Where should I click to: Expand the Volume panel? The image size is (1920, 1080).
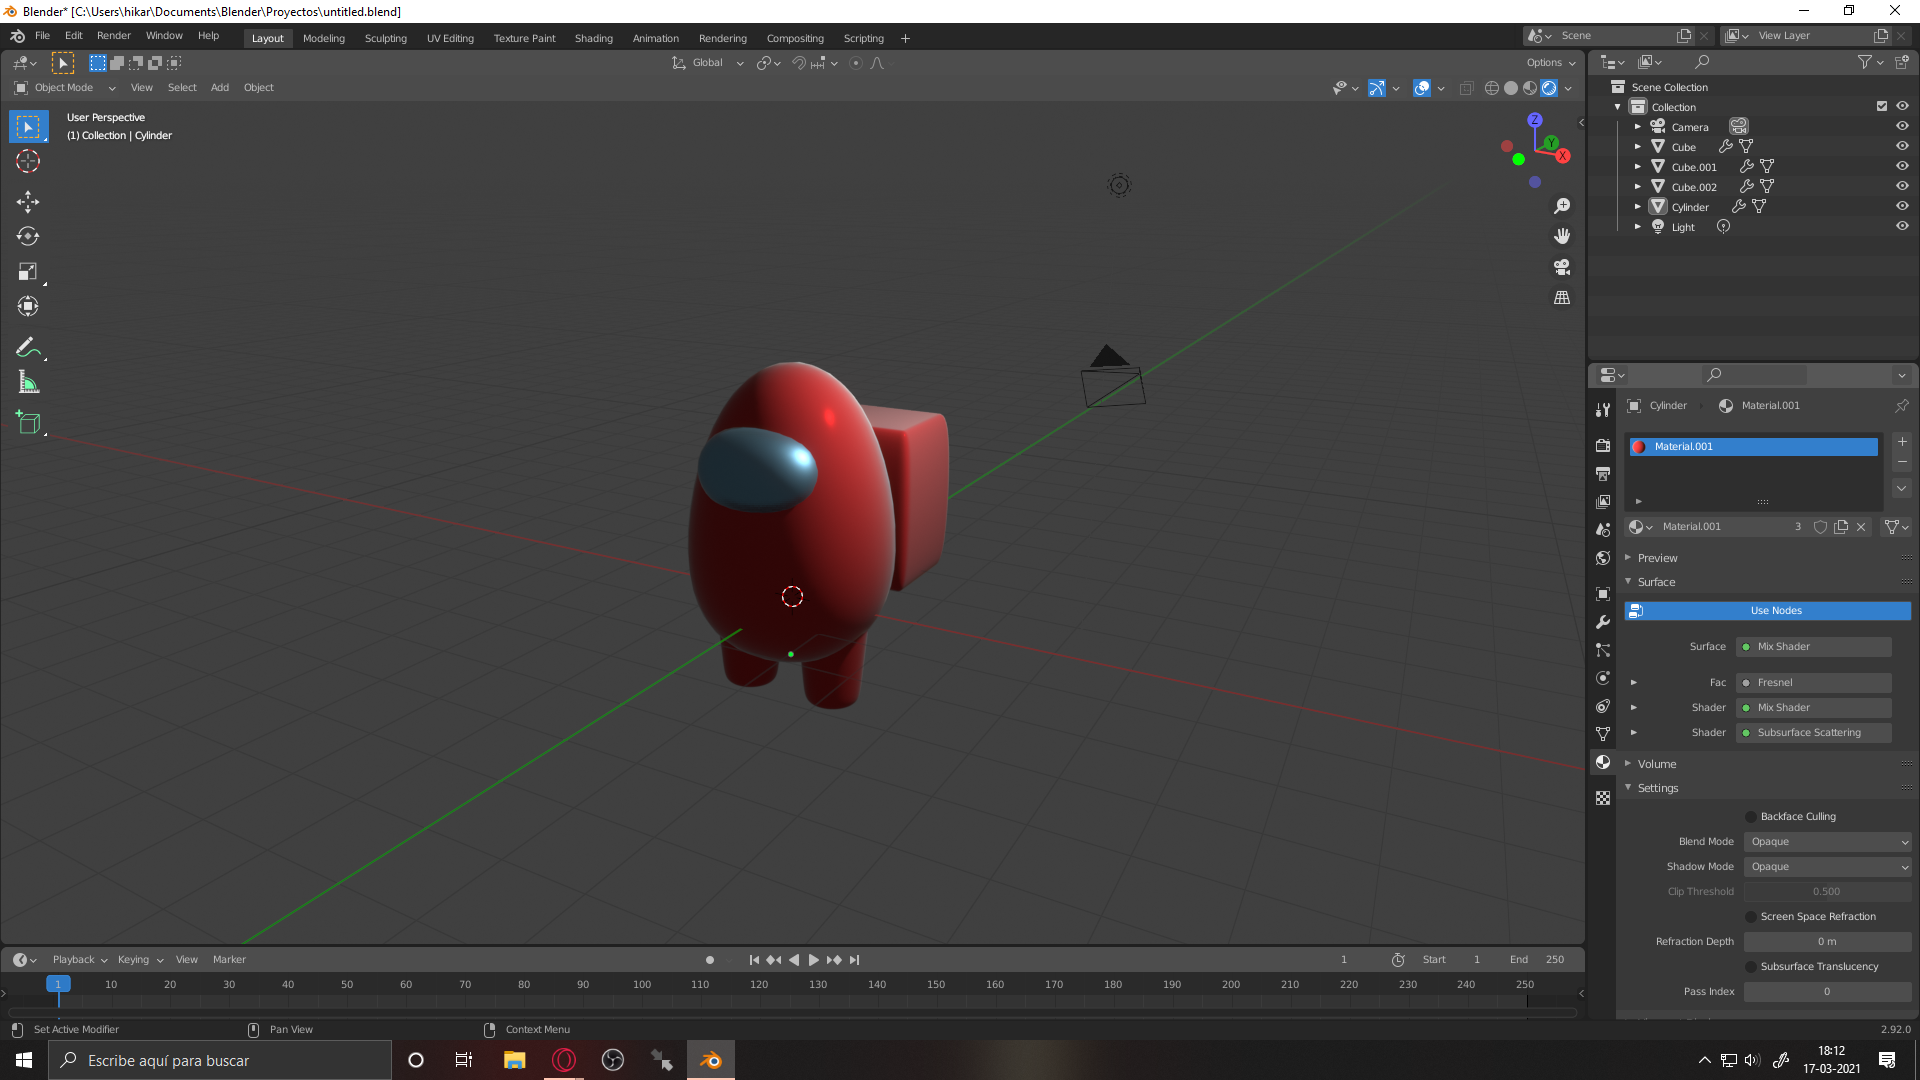1657,764
